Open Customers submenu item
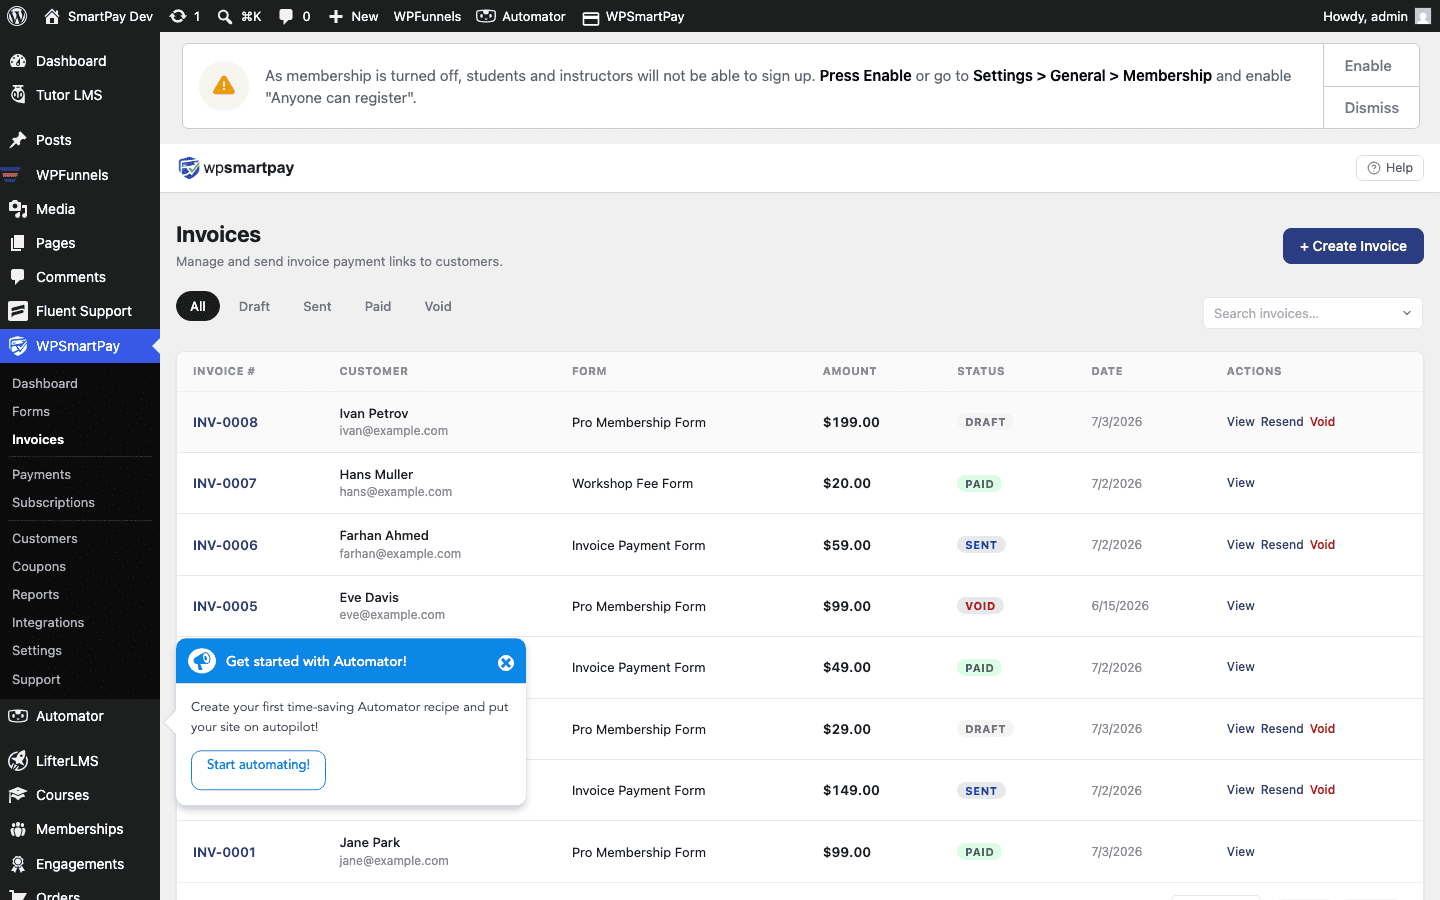Image resolution: width=1440 pixels, height=900 pixels. point(44,538)
